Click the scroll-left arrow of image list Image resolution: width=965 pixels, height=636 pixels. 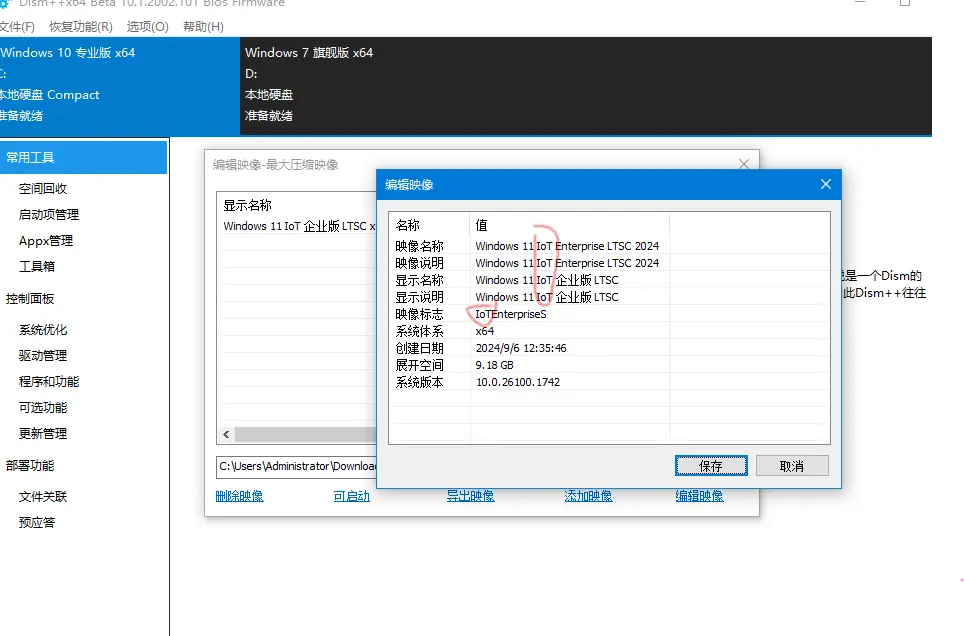226,435
